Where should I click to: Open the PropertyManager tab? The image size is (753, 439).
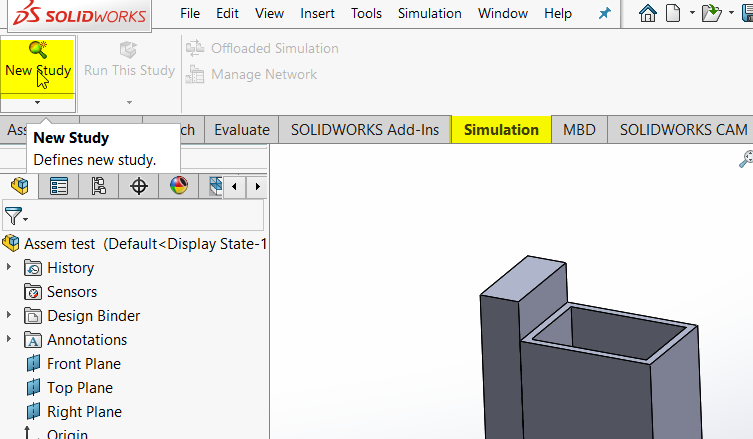click(59, 186)
